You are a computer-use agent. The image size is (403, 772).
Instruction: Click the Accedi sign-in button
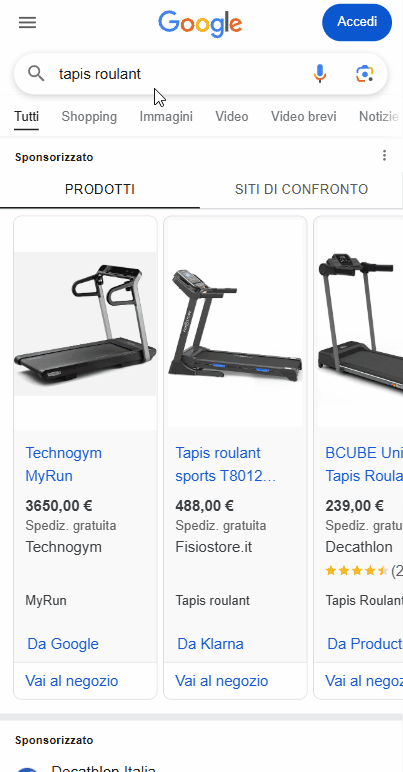tap(357, 22)
